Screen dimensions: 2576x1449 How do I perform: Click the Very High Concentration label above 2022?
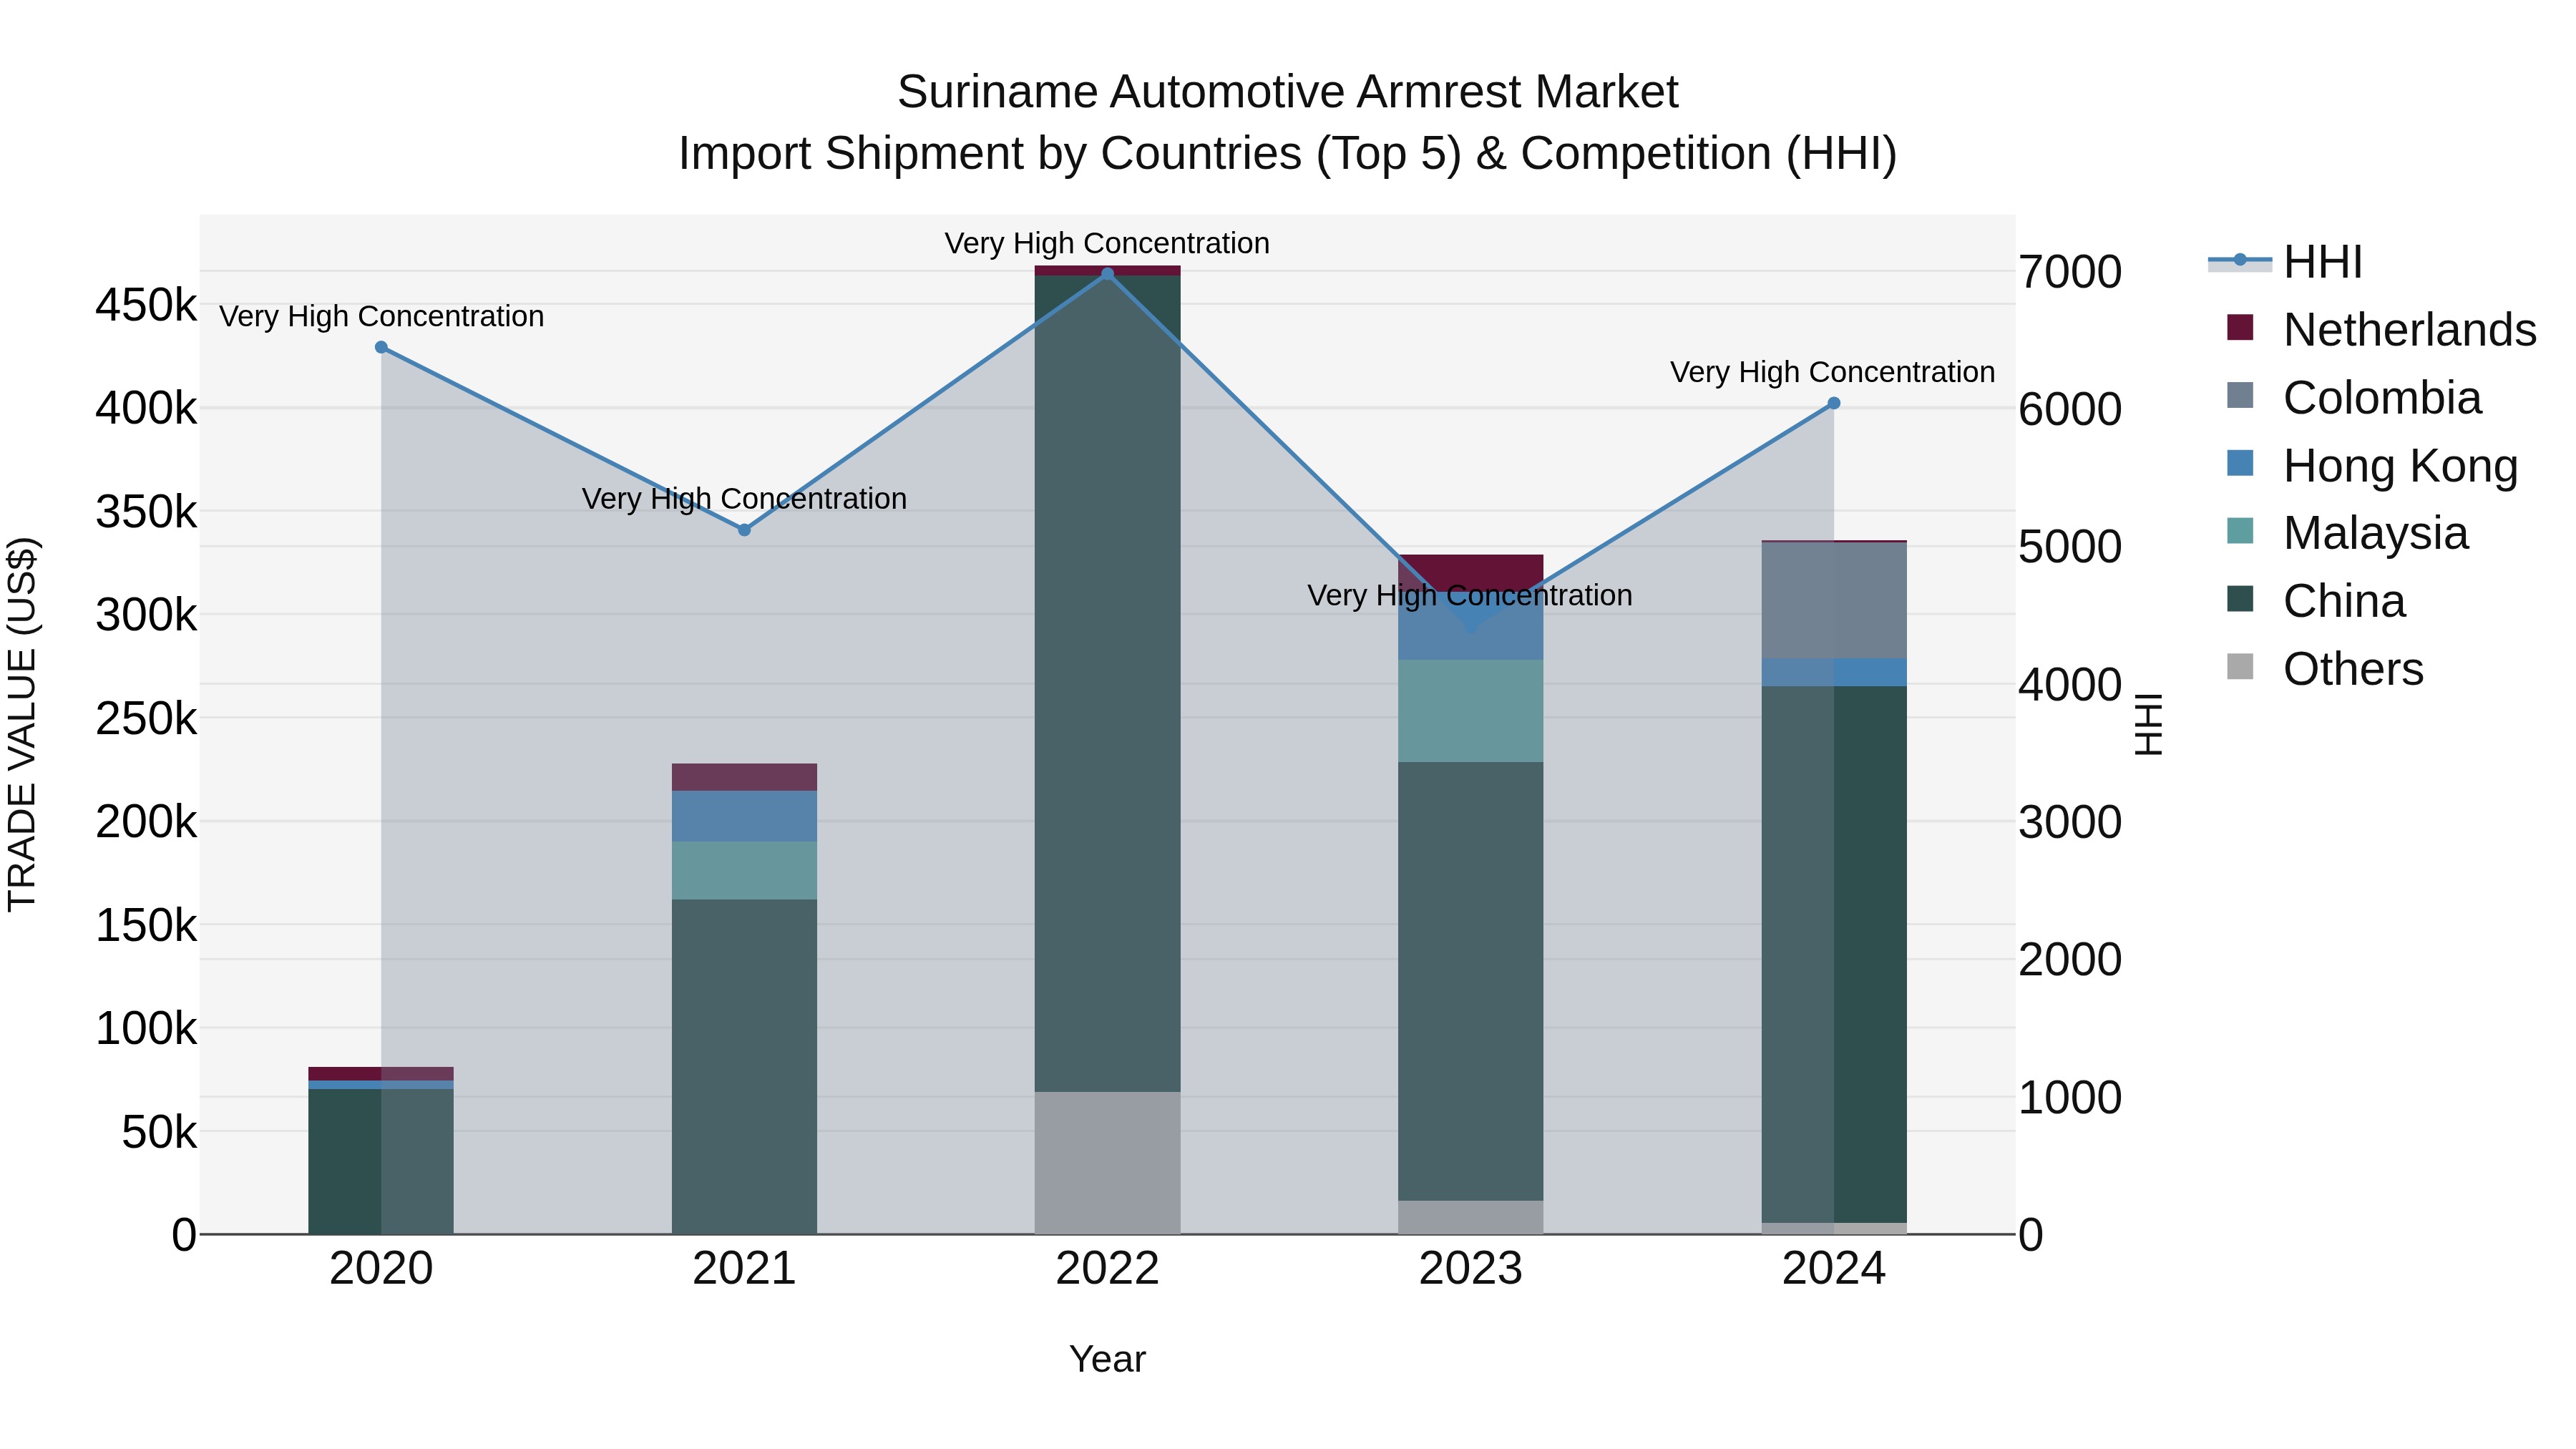[1107, 244]
